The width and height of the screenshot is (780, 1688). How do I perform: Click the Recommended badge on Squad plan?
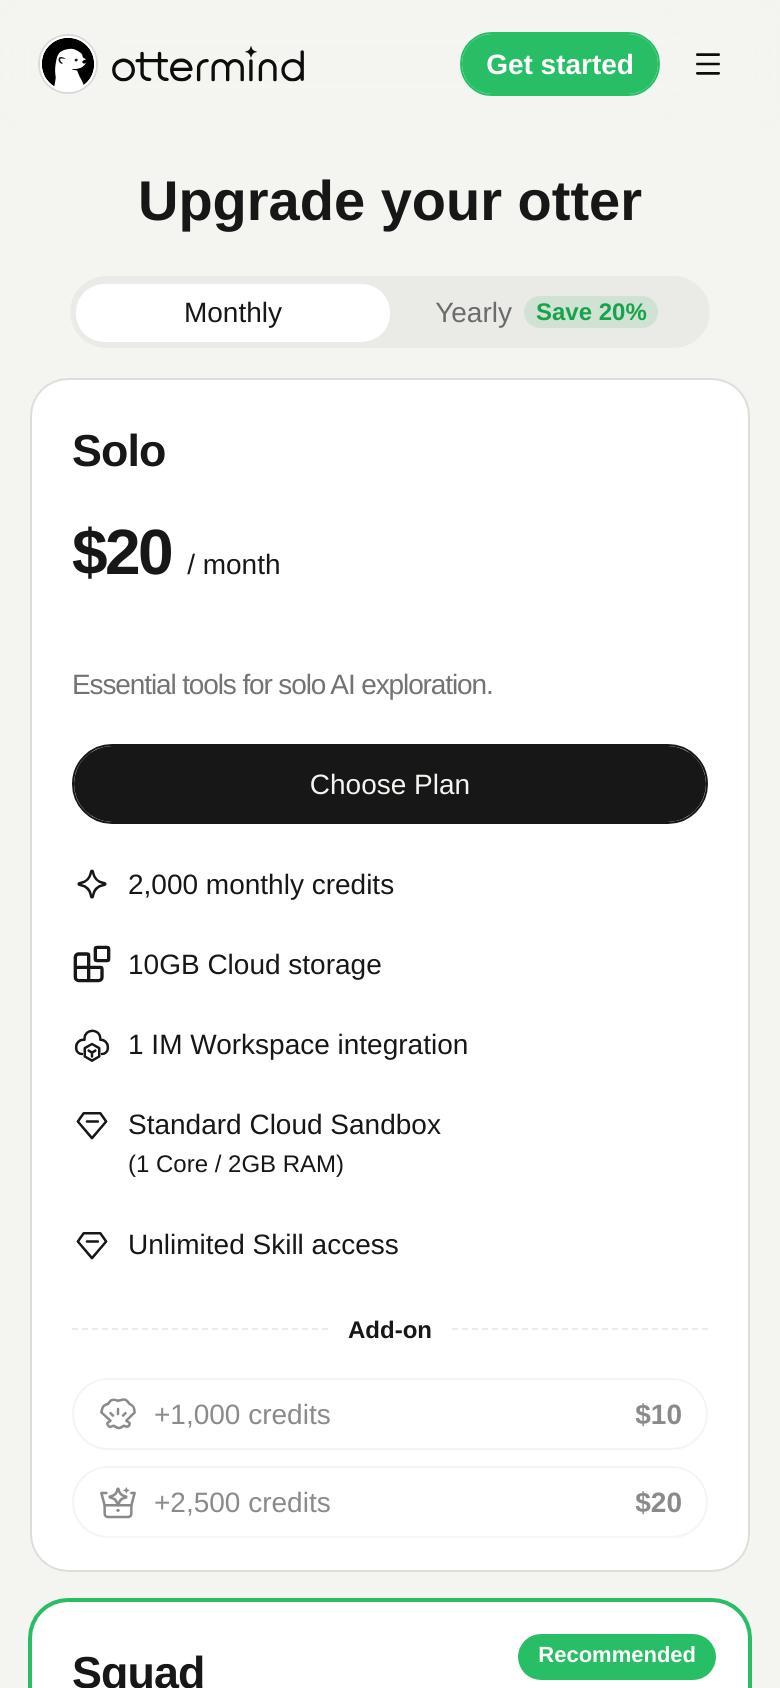pos(617,1655)
